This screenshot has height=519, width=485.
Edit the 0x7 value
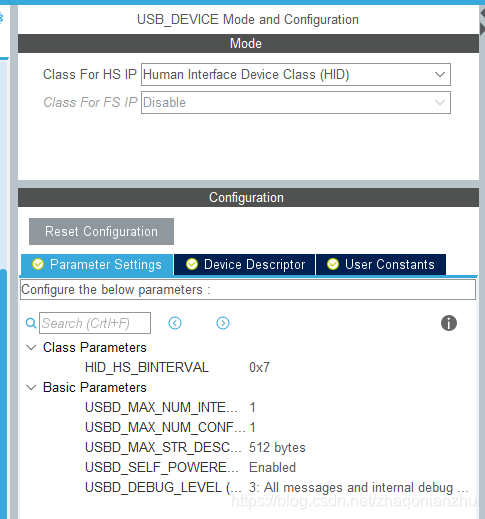click(x=259, y=368)
